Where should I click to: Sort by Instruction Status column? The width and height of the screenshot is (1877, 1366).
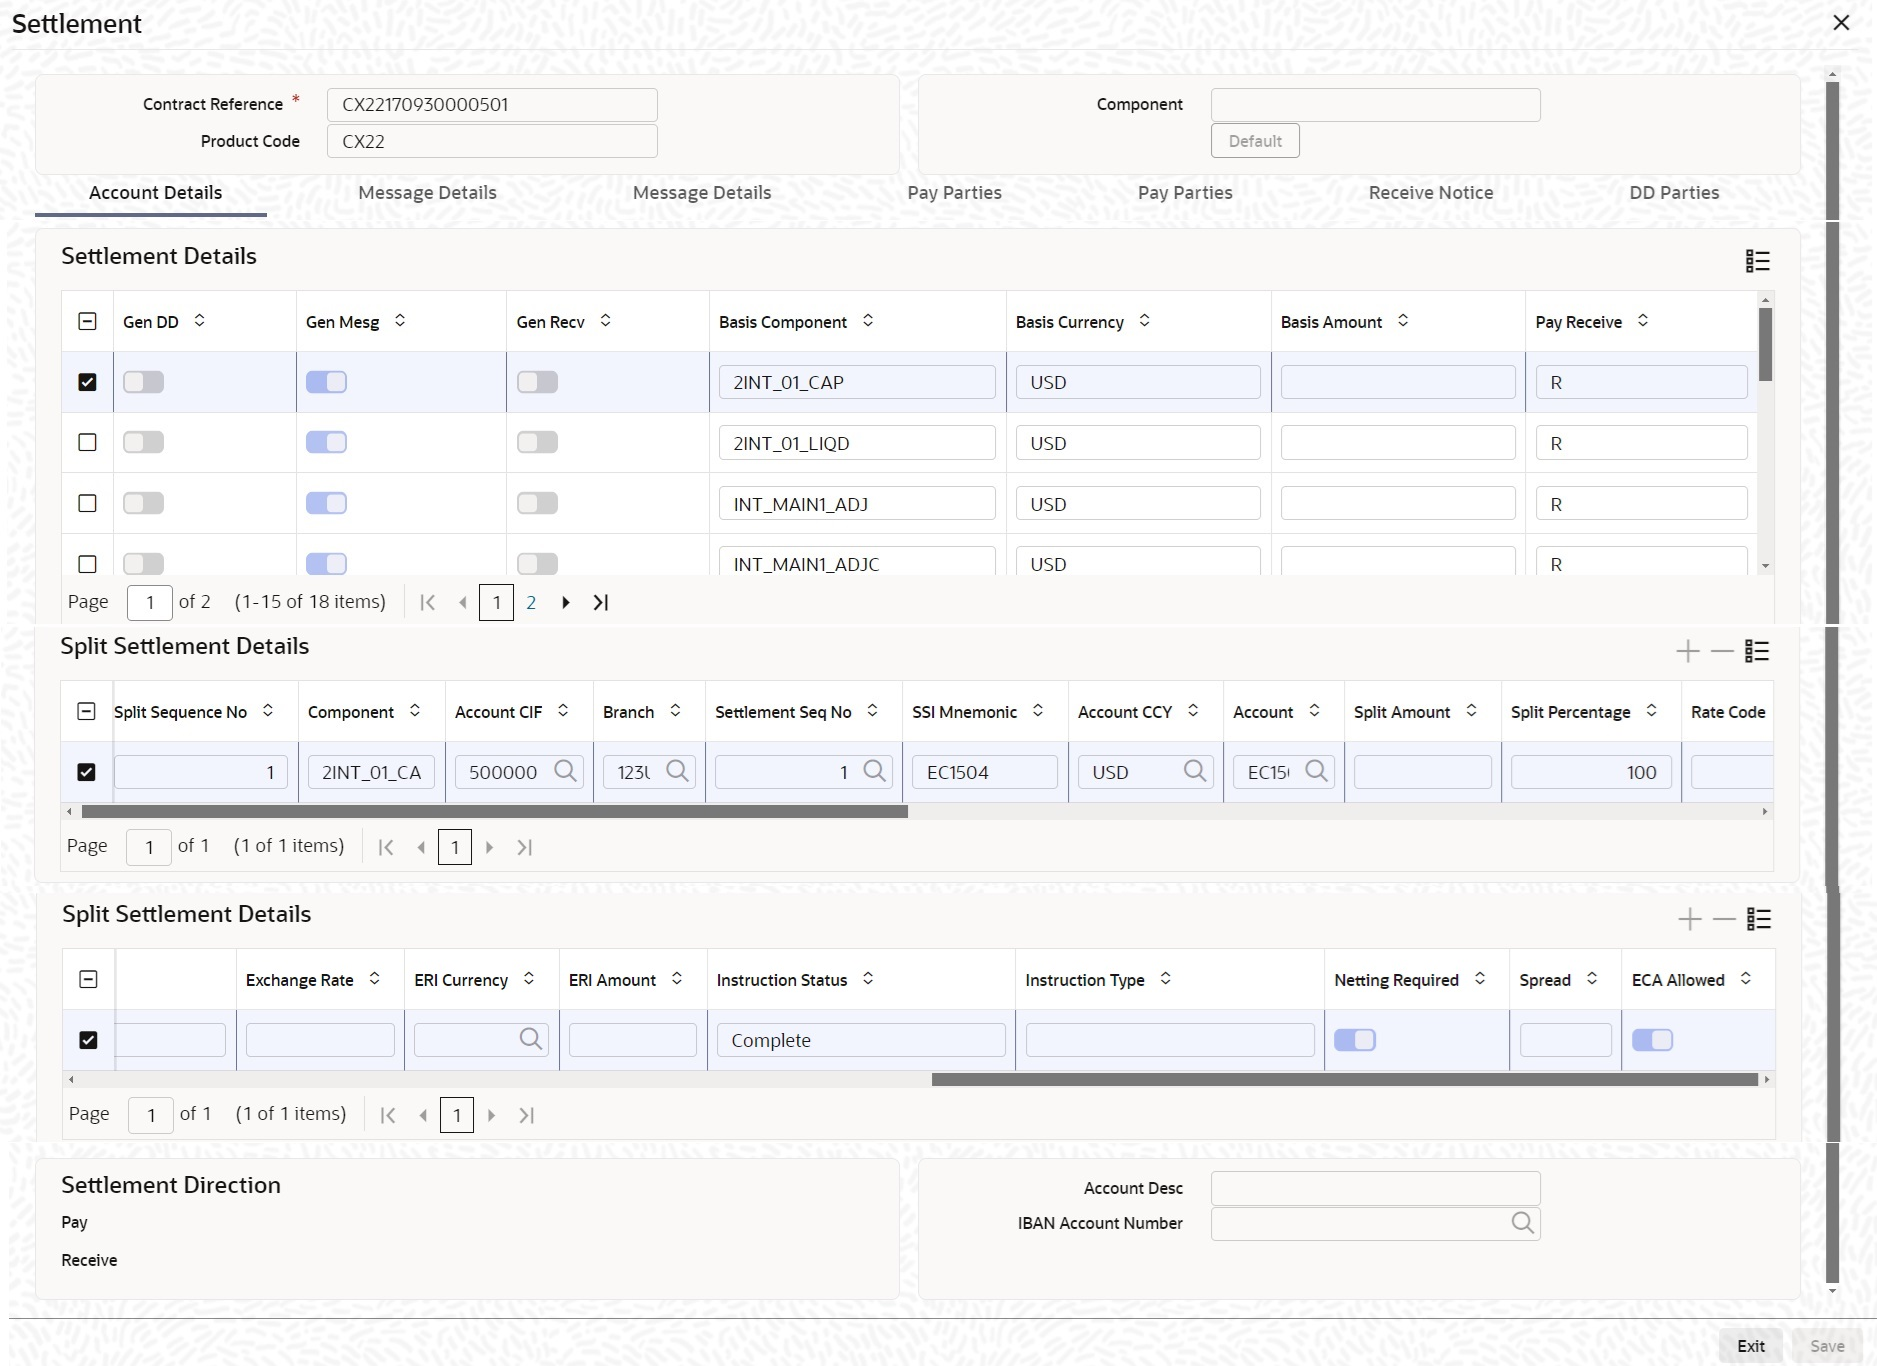click(868, 978)
